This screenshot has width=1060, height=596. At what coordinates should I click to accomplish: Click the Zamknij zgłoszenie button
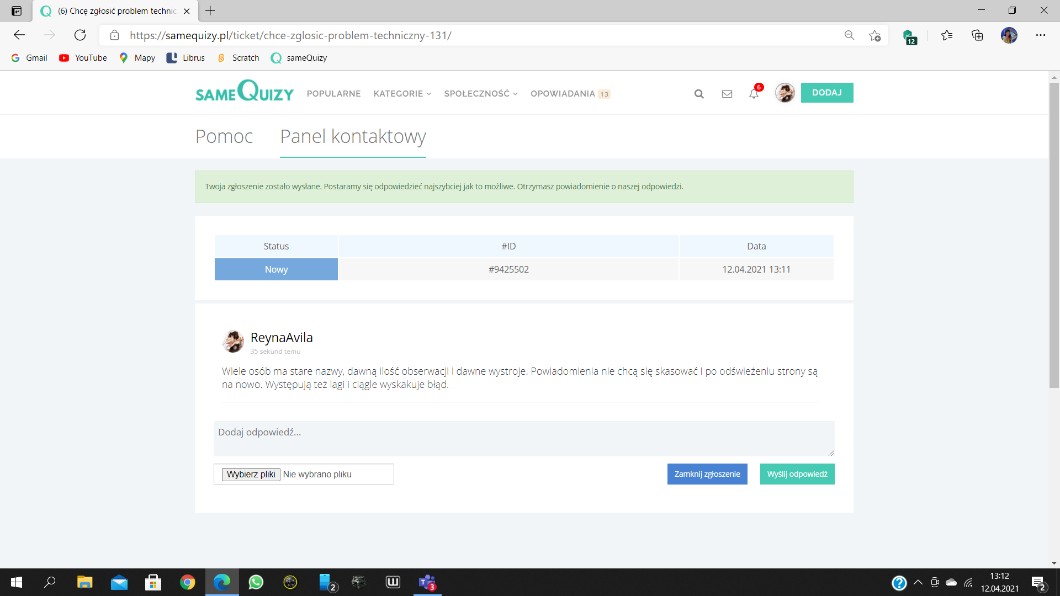pyautogui.click(x=707, y=474)
